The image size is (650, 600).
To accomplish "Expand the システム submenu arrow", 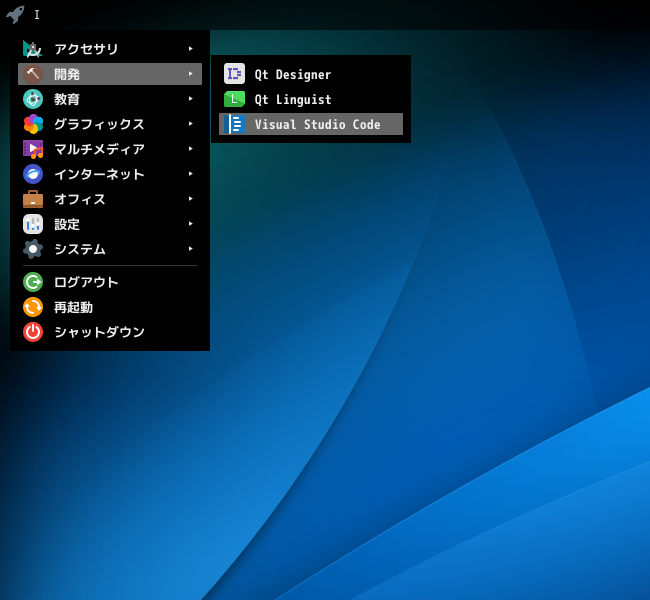I will tap(191, 249).
